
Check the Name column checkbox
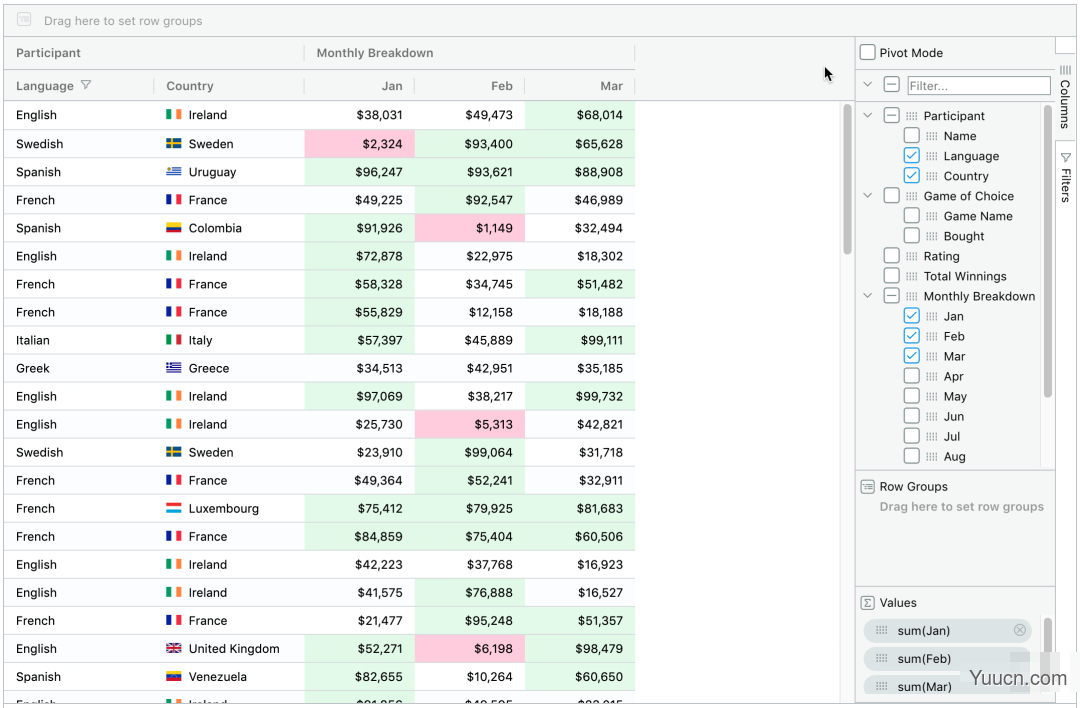[x=911, y=136]
